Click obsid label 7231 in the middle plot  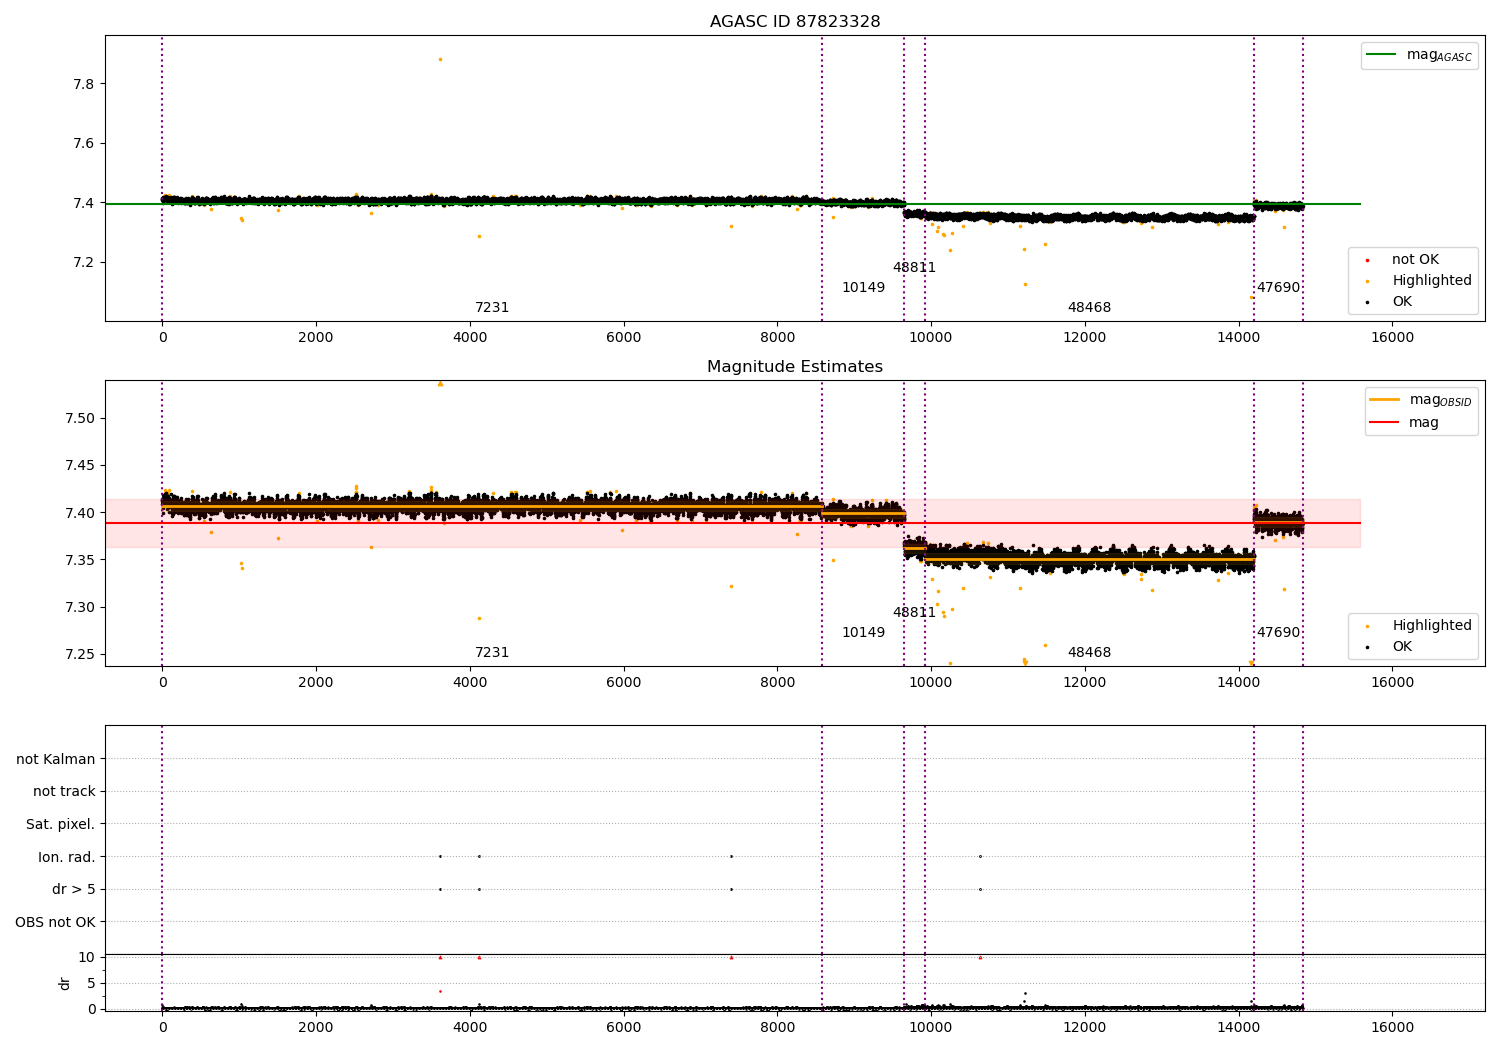(492, 652)
